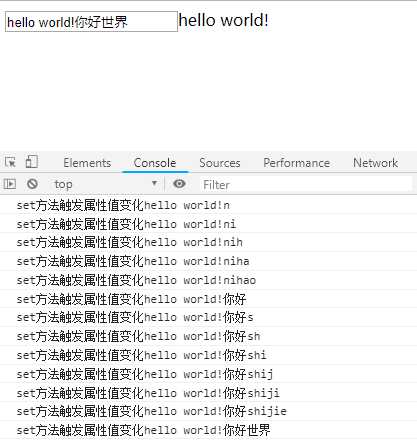
Task: Focus the hello world!你好世界 text input
Action: 91,22
